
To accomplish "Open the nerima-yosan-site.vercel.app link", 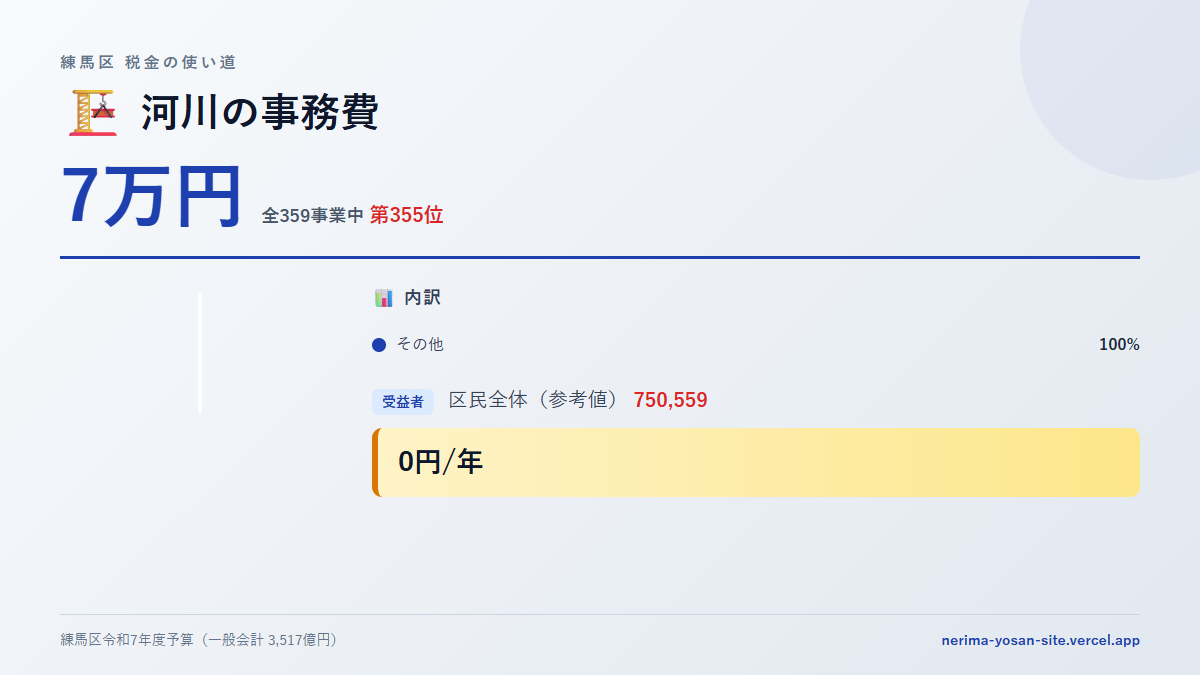I will tap(1040, 640).
